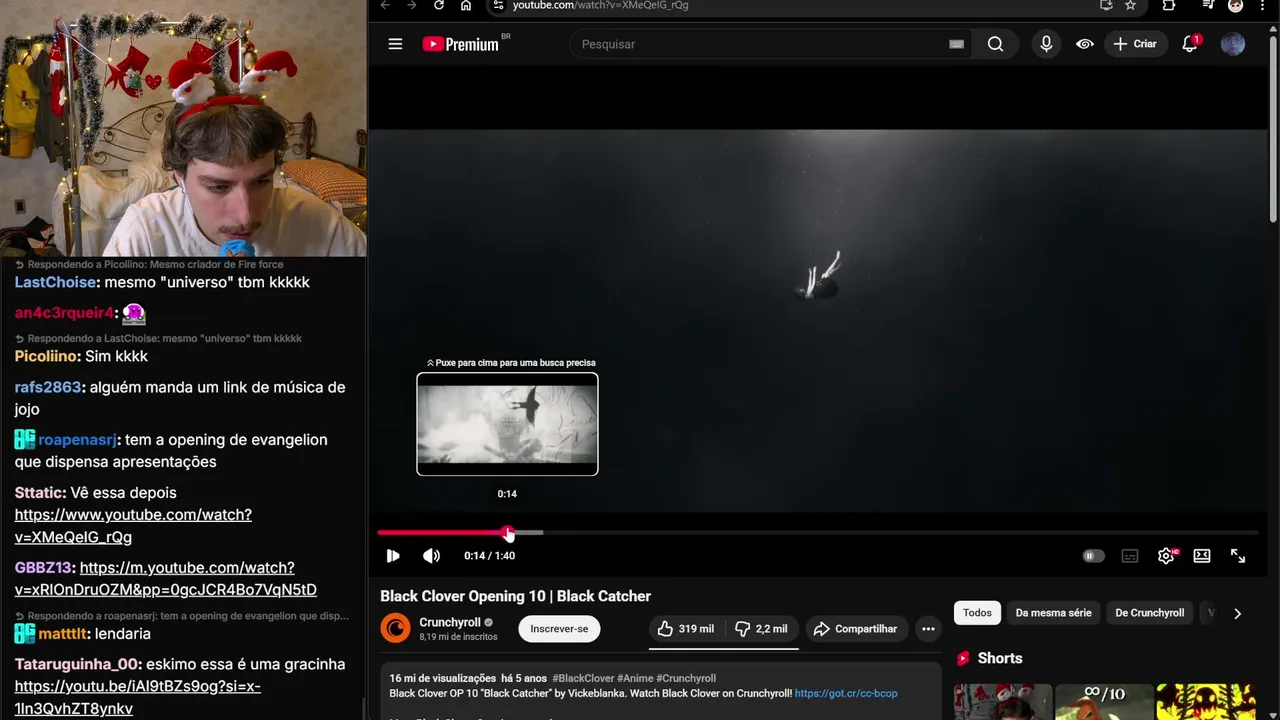
Task: Go to browser home page
Action: tap(466, 5)
